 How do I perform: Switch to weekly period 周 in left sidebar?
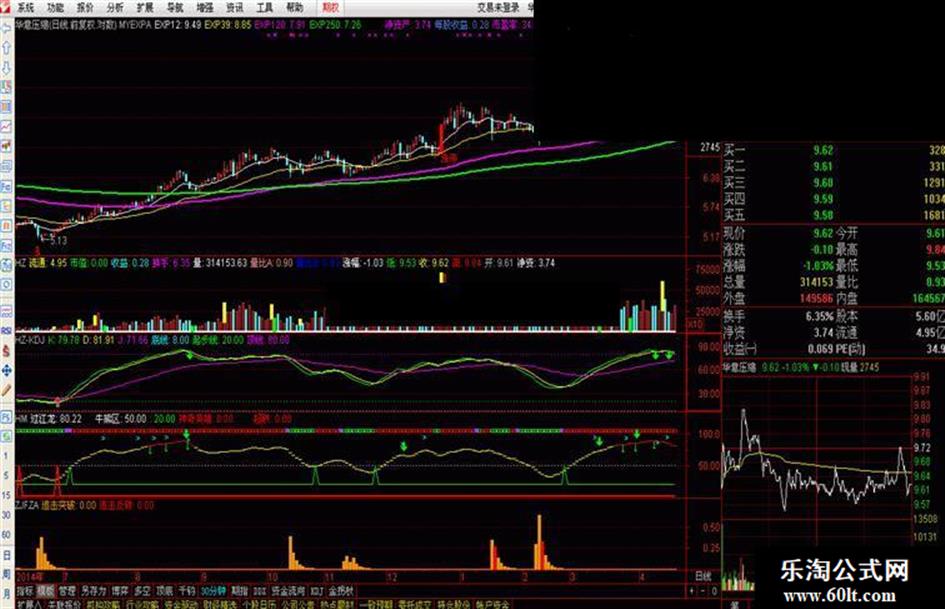point(6,574)
